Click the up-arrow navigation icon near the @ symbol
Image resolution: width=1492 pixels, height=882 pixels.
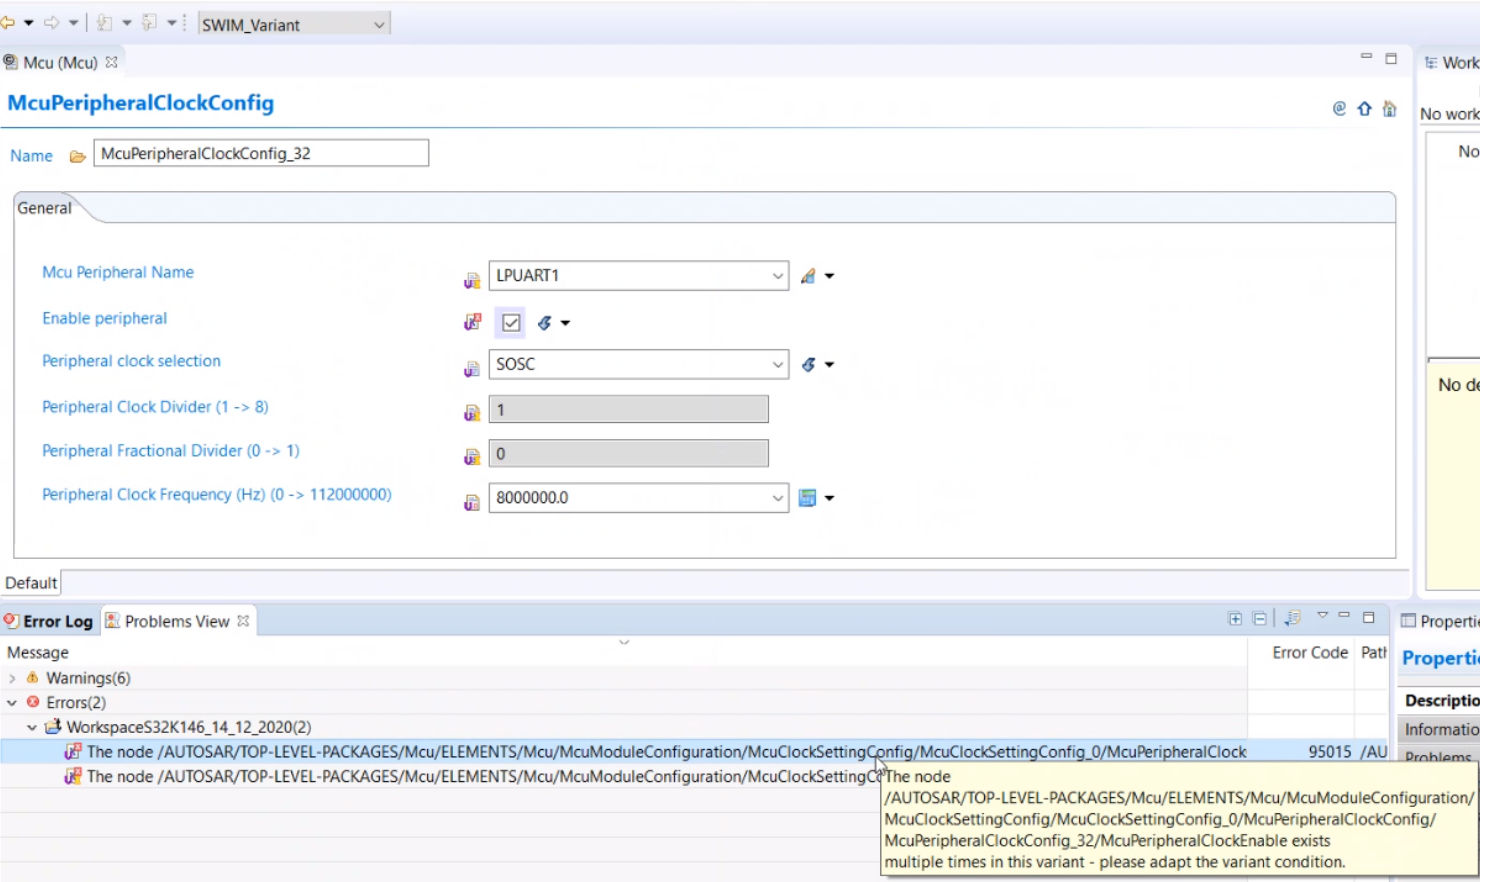(x=1364, y=108)
